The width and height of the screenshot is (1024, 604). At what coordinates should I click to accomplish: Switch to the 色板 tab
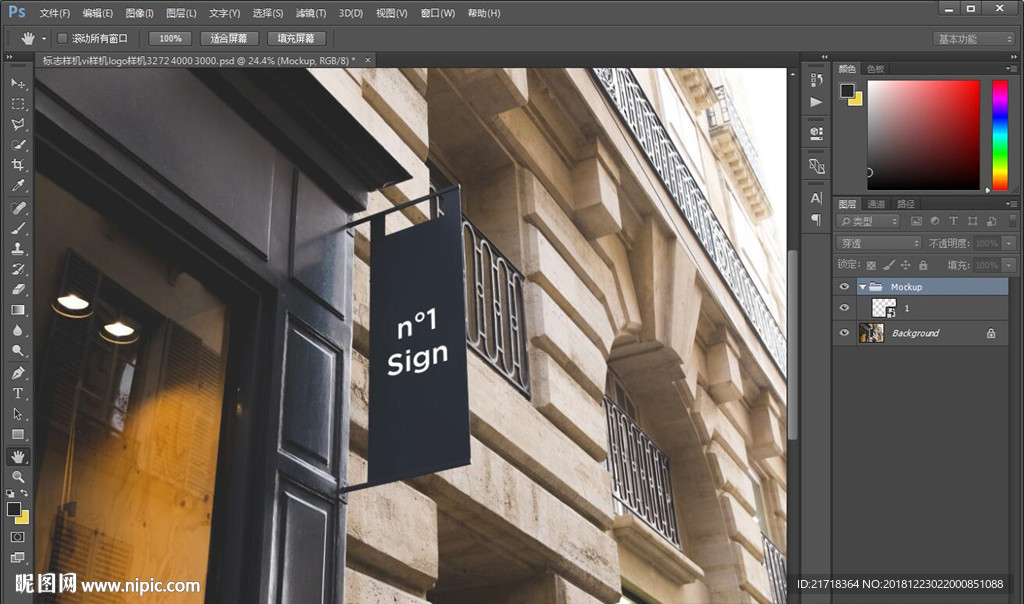coord(875,69)
